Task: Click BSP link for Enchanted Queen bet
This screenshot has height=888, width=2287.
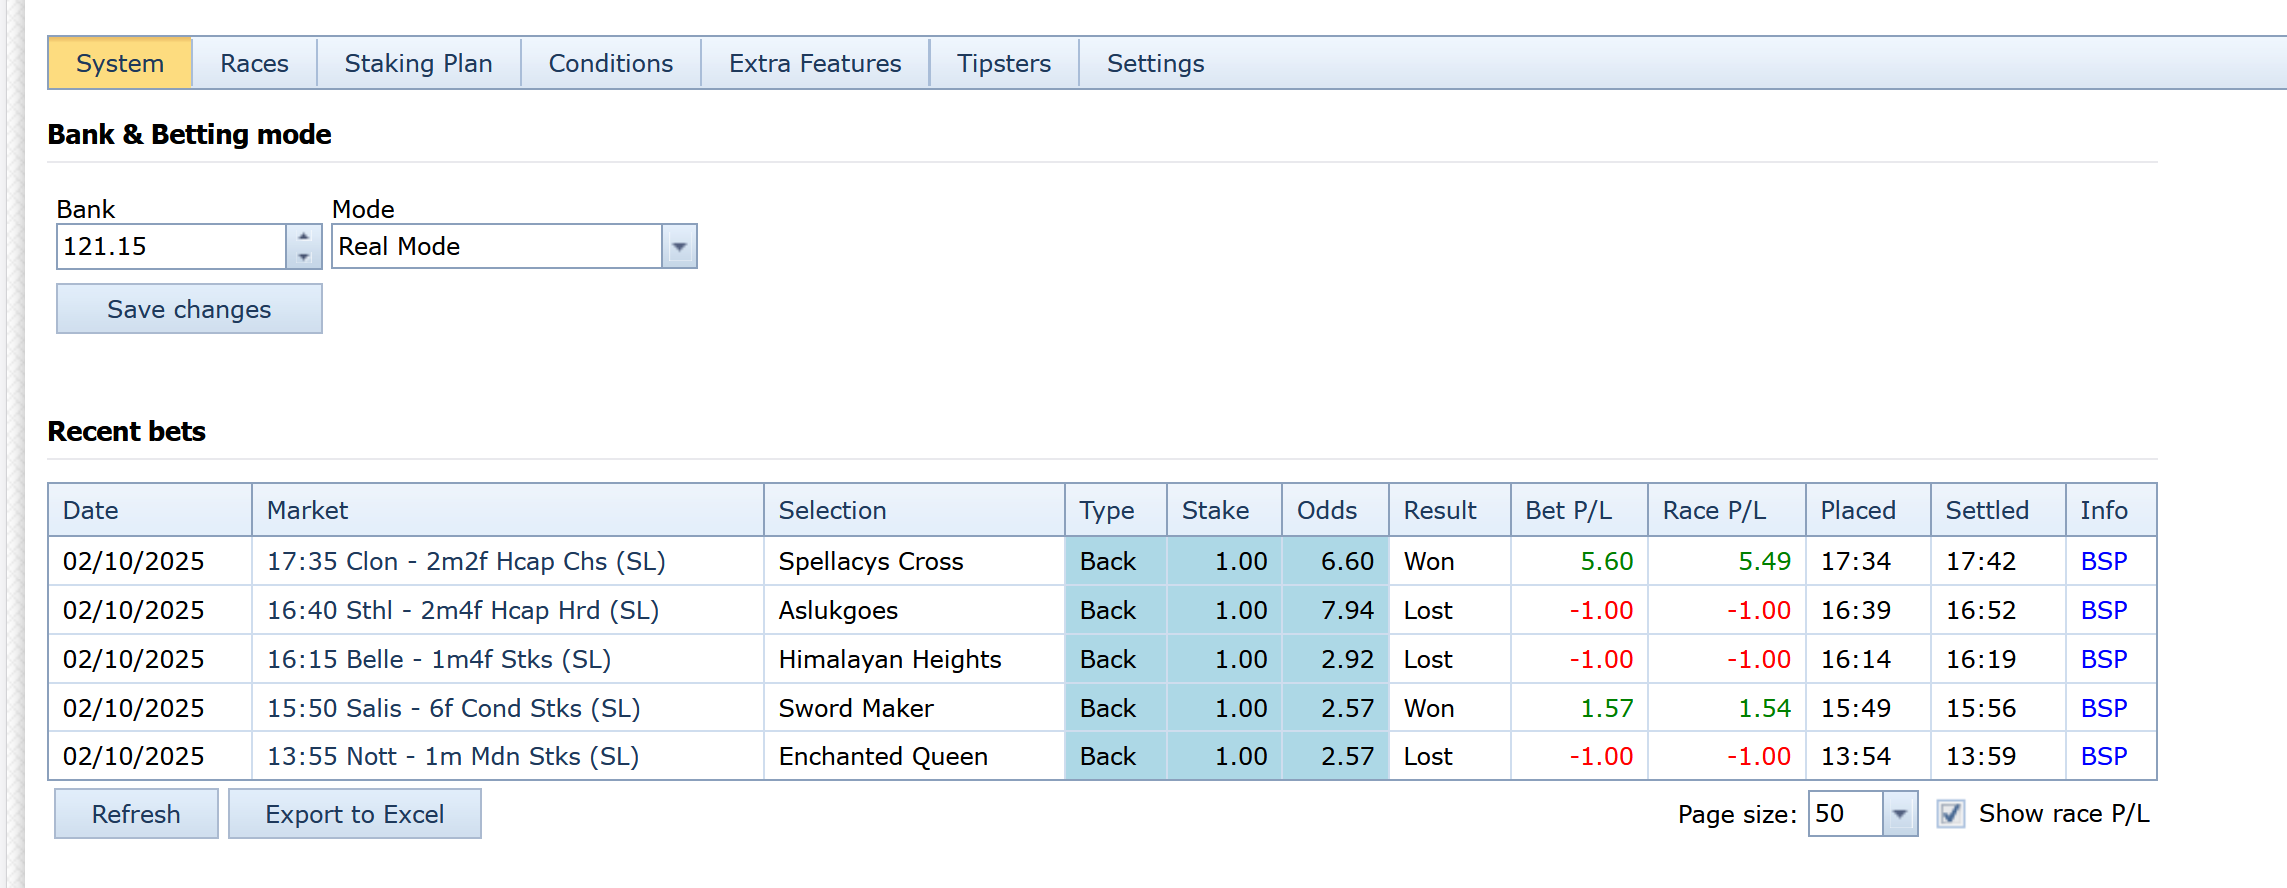Action: tap(2103, 757)
